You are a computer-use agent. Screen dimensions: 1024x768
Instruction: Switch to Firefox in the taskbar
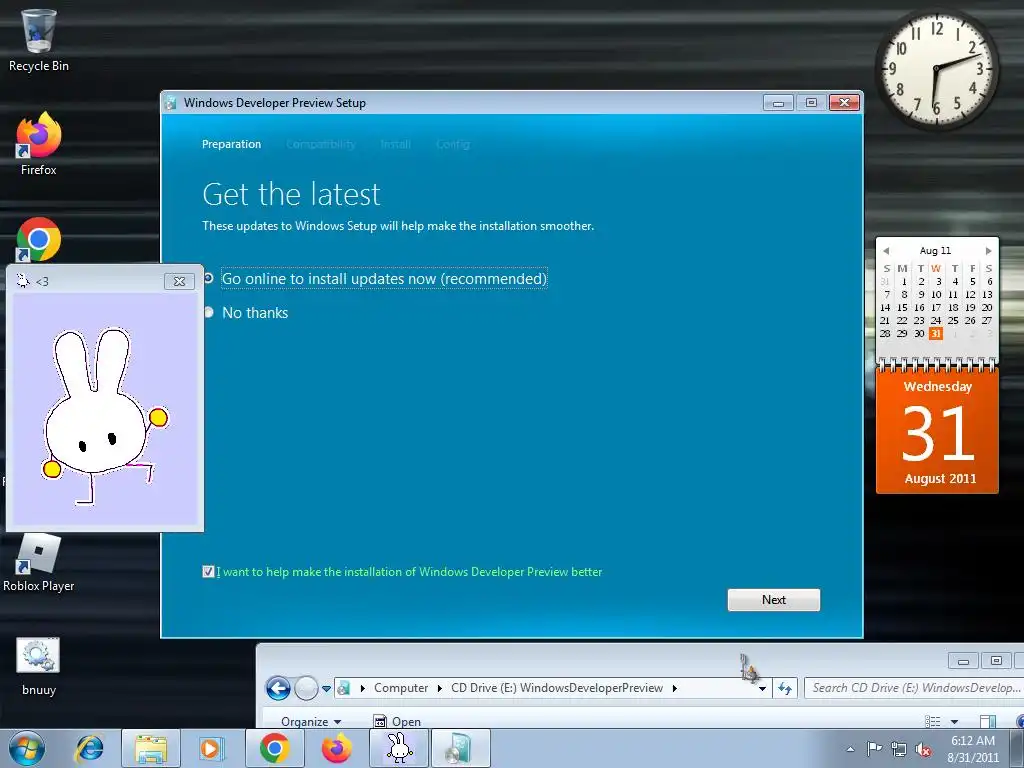pos(336,748)
